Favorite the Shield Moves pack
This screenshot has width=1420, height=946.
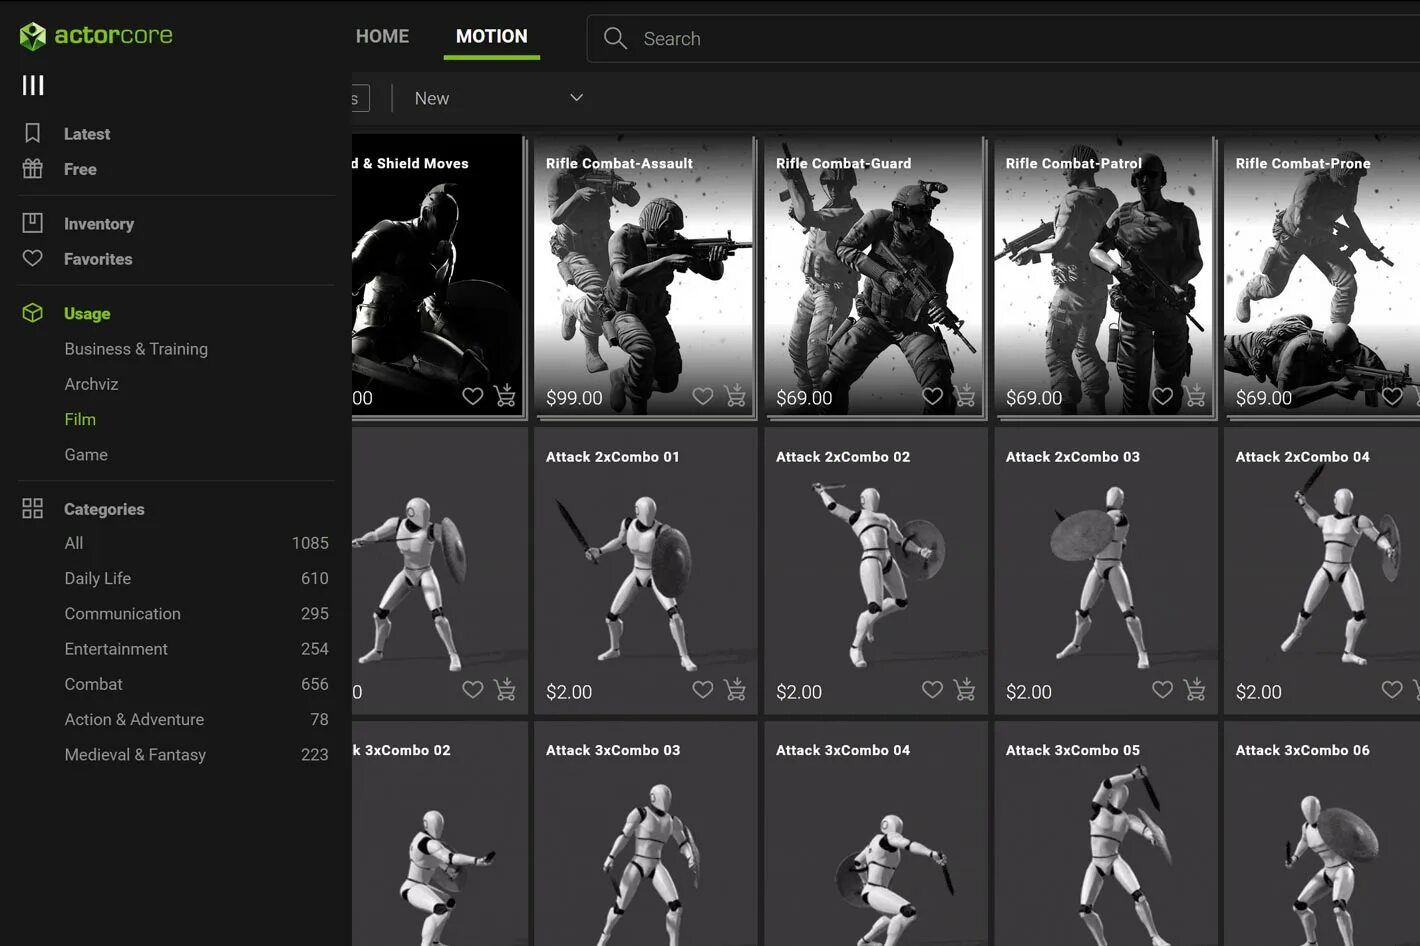473,396
